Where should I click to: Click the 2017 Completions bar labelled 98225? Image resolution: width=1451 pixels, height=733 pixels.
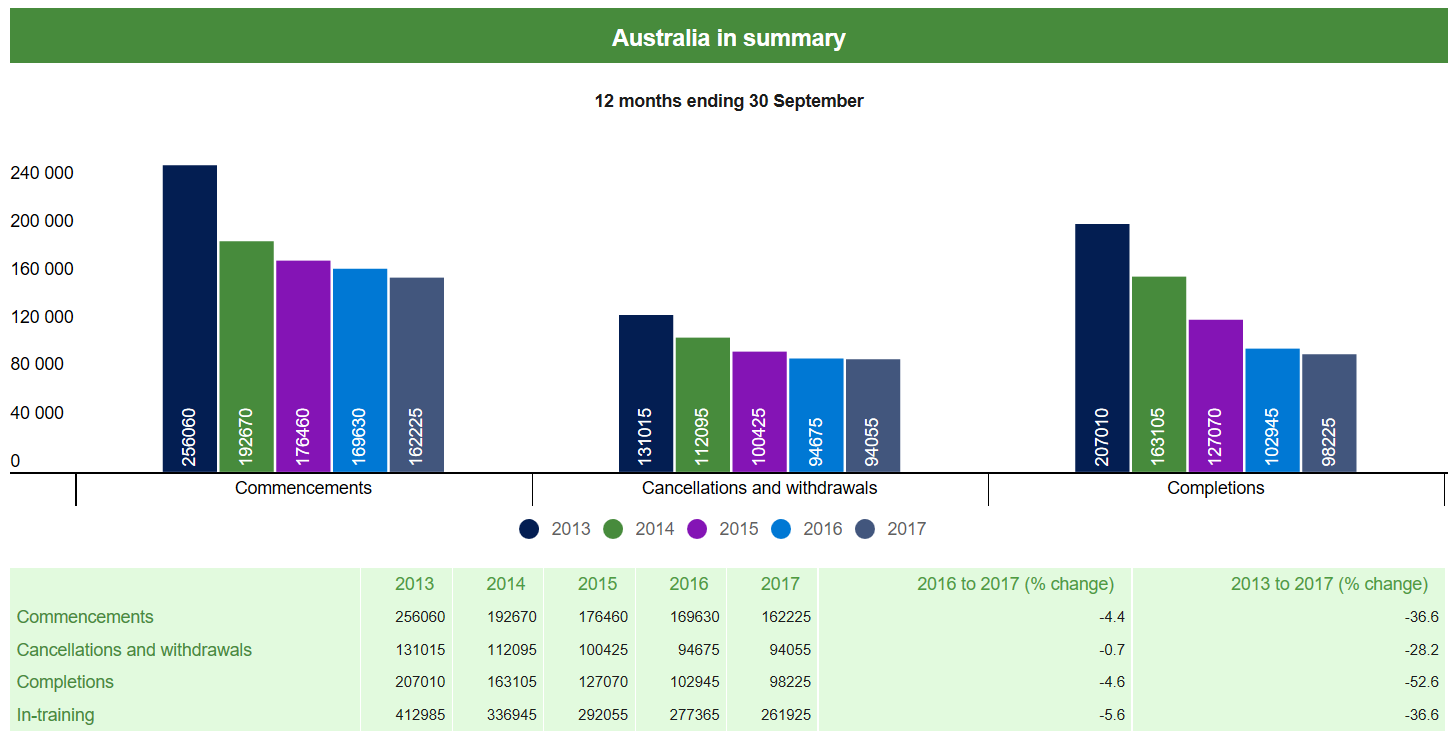[x=1329, y=413]
